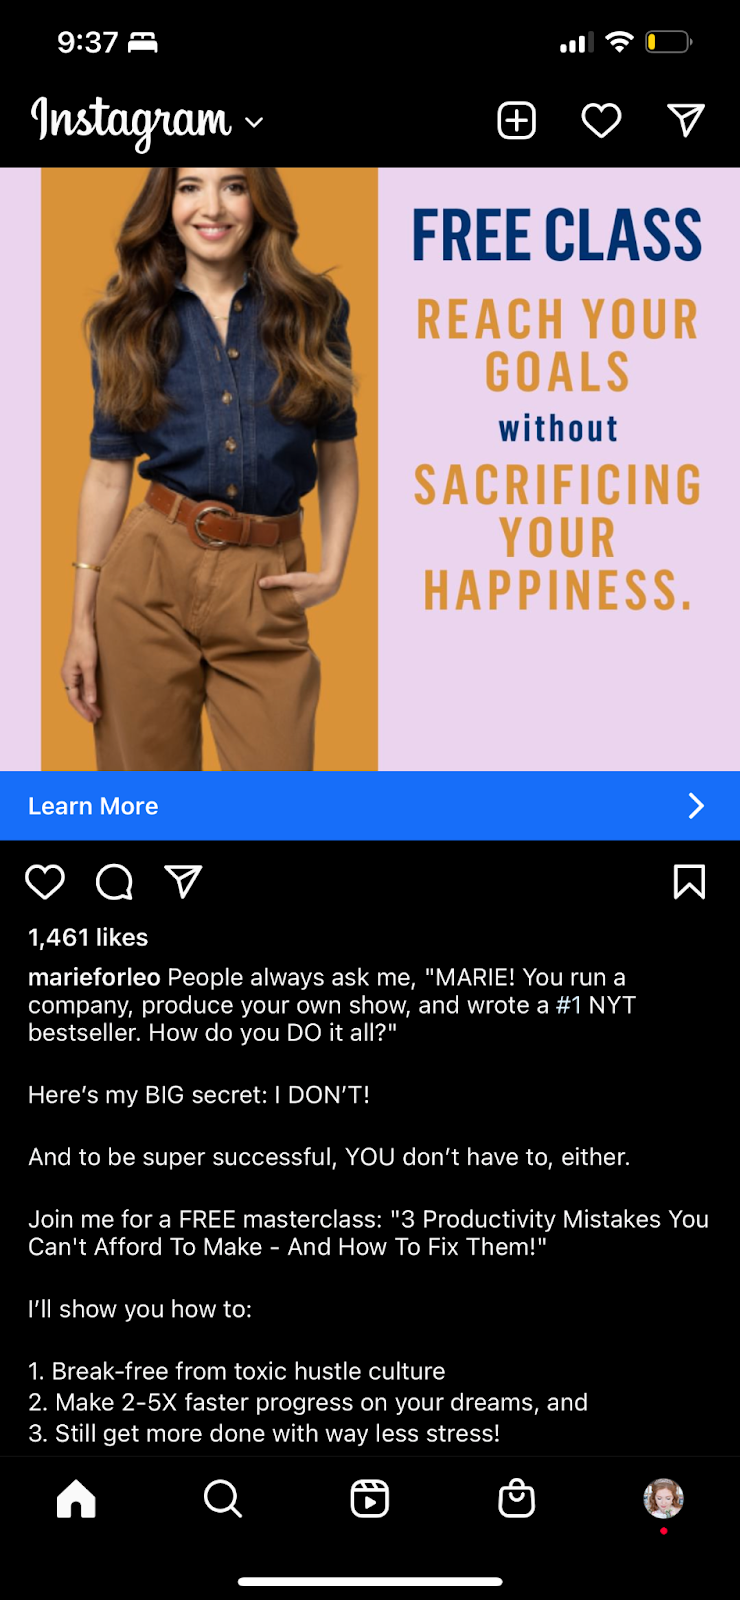
Task: Save the post with bookmark icon
Action: click(689, 882)
